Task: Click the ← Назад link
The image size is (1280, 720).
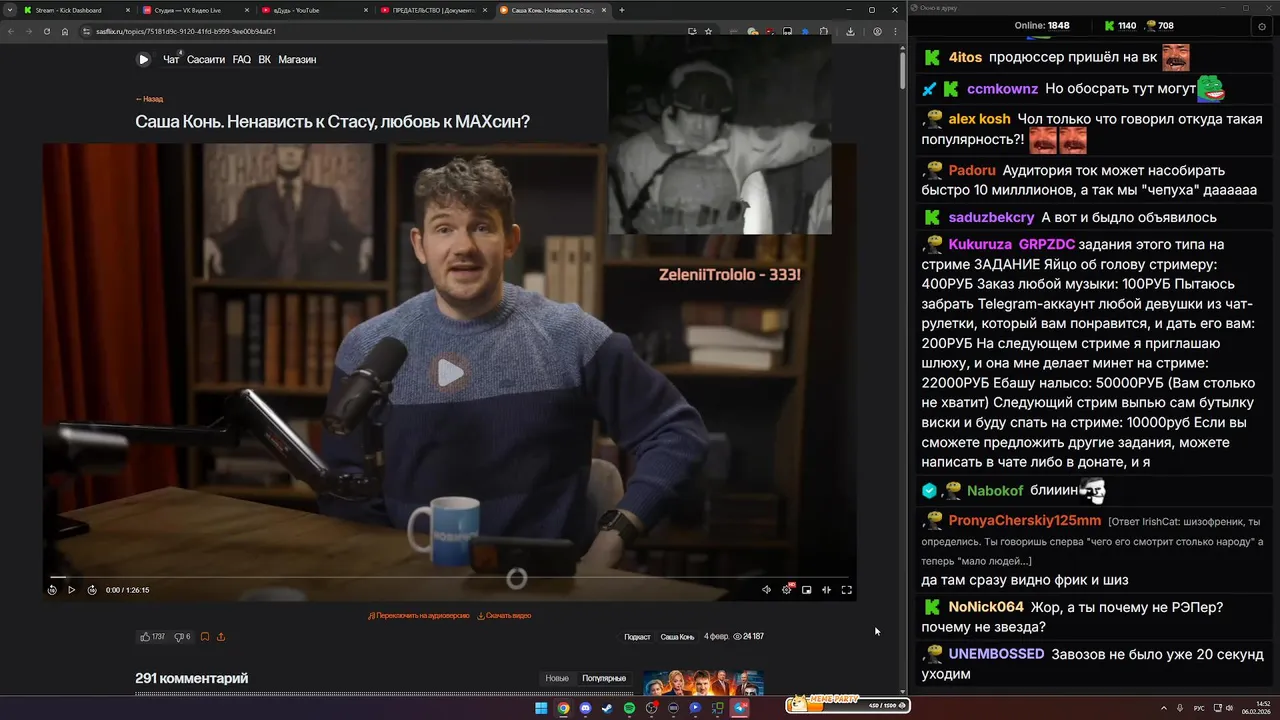Action: coord(149,99)
